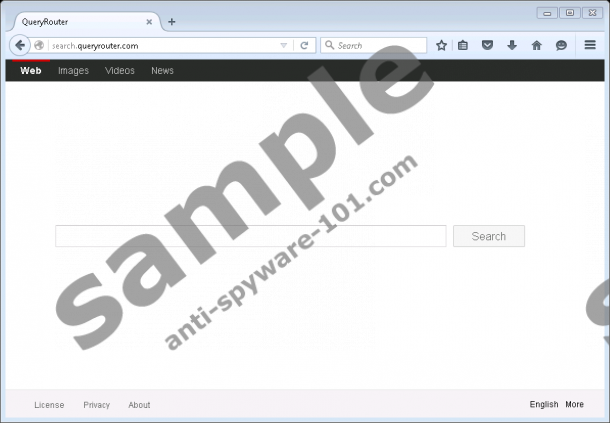Expand the URL bar history dropdown

284,45
